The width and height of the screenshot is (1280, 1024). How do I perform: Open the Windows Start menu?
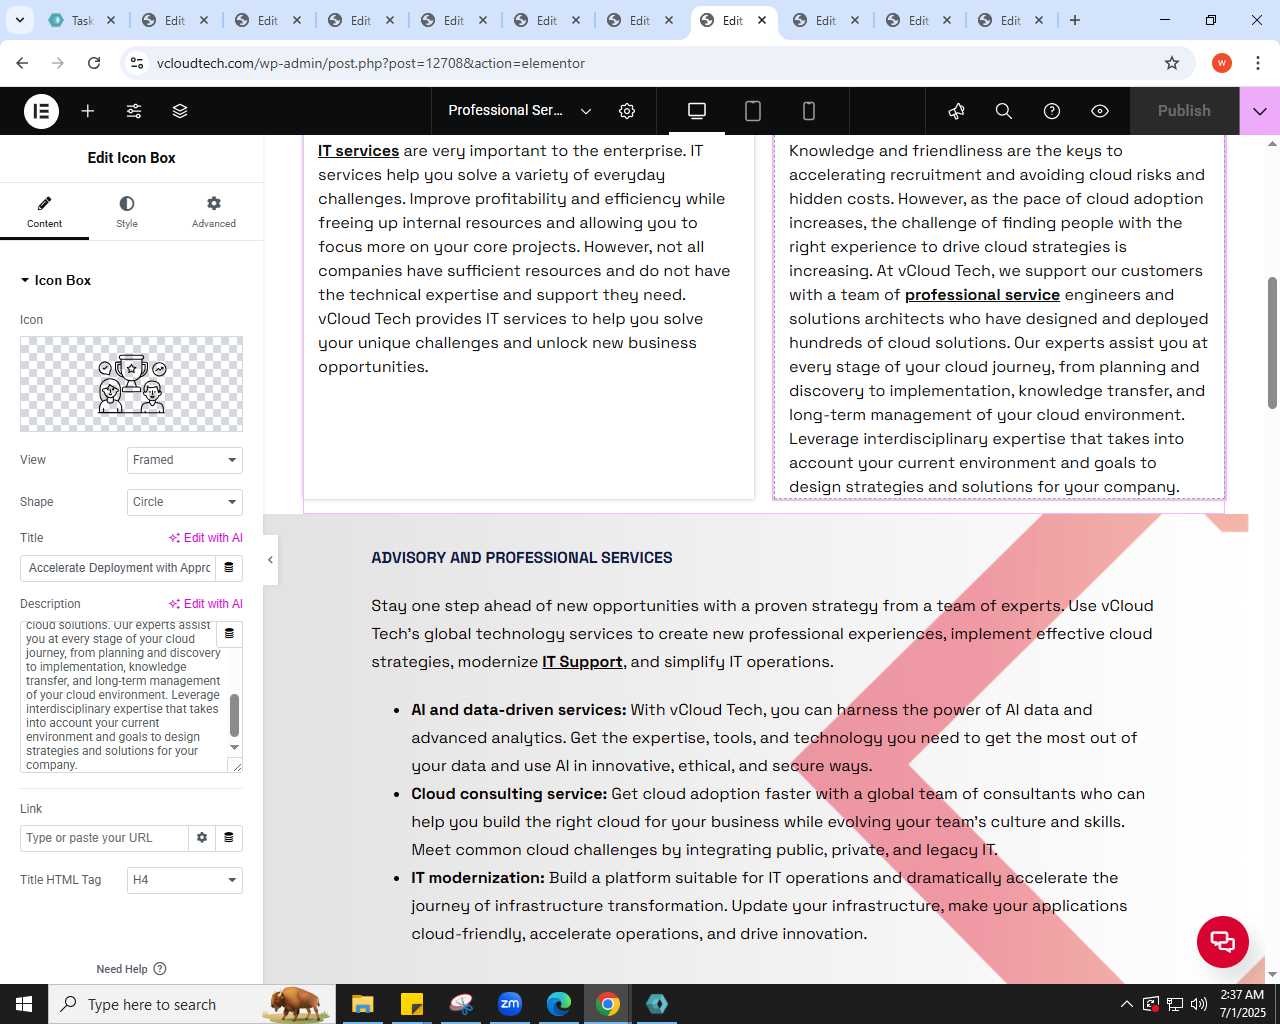pyautogui.click(x=24, y=1004)
